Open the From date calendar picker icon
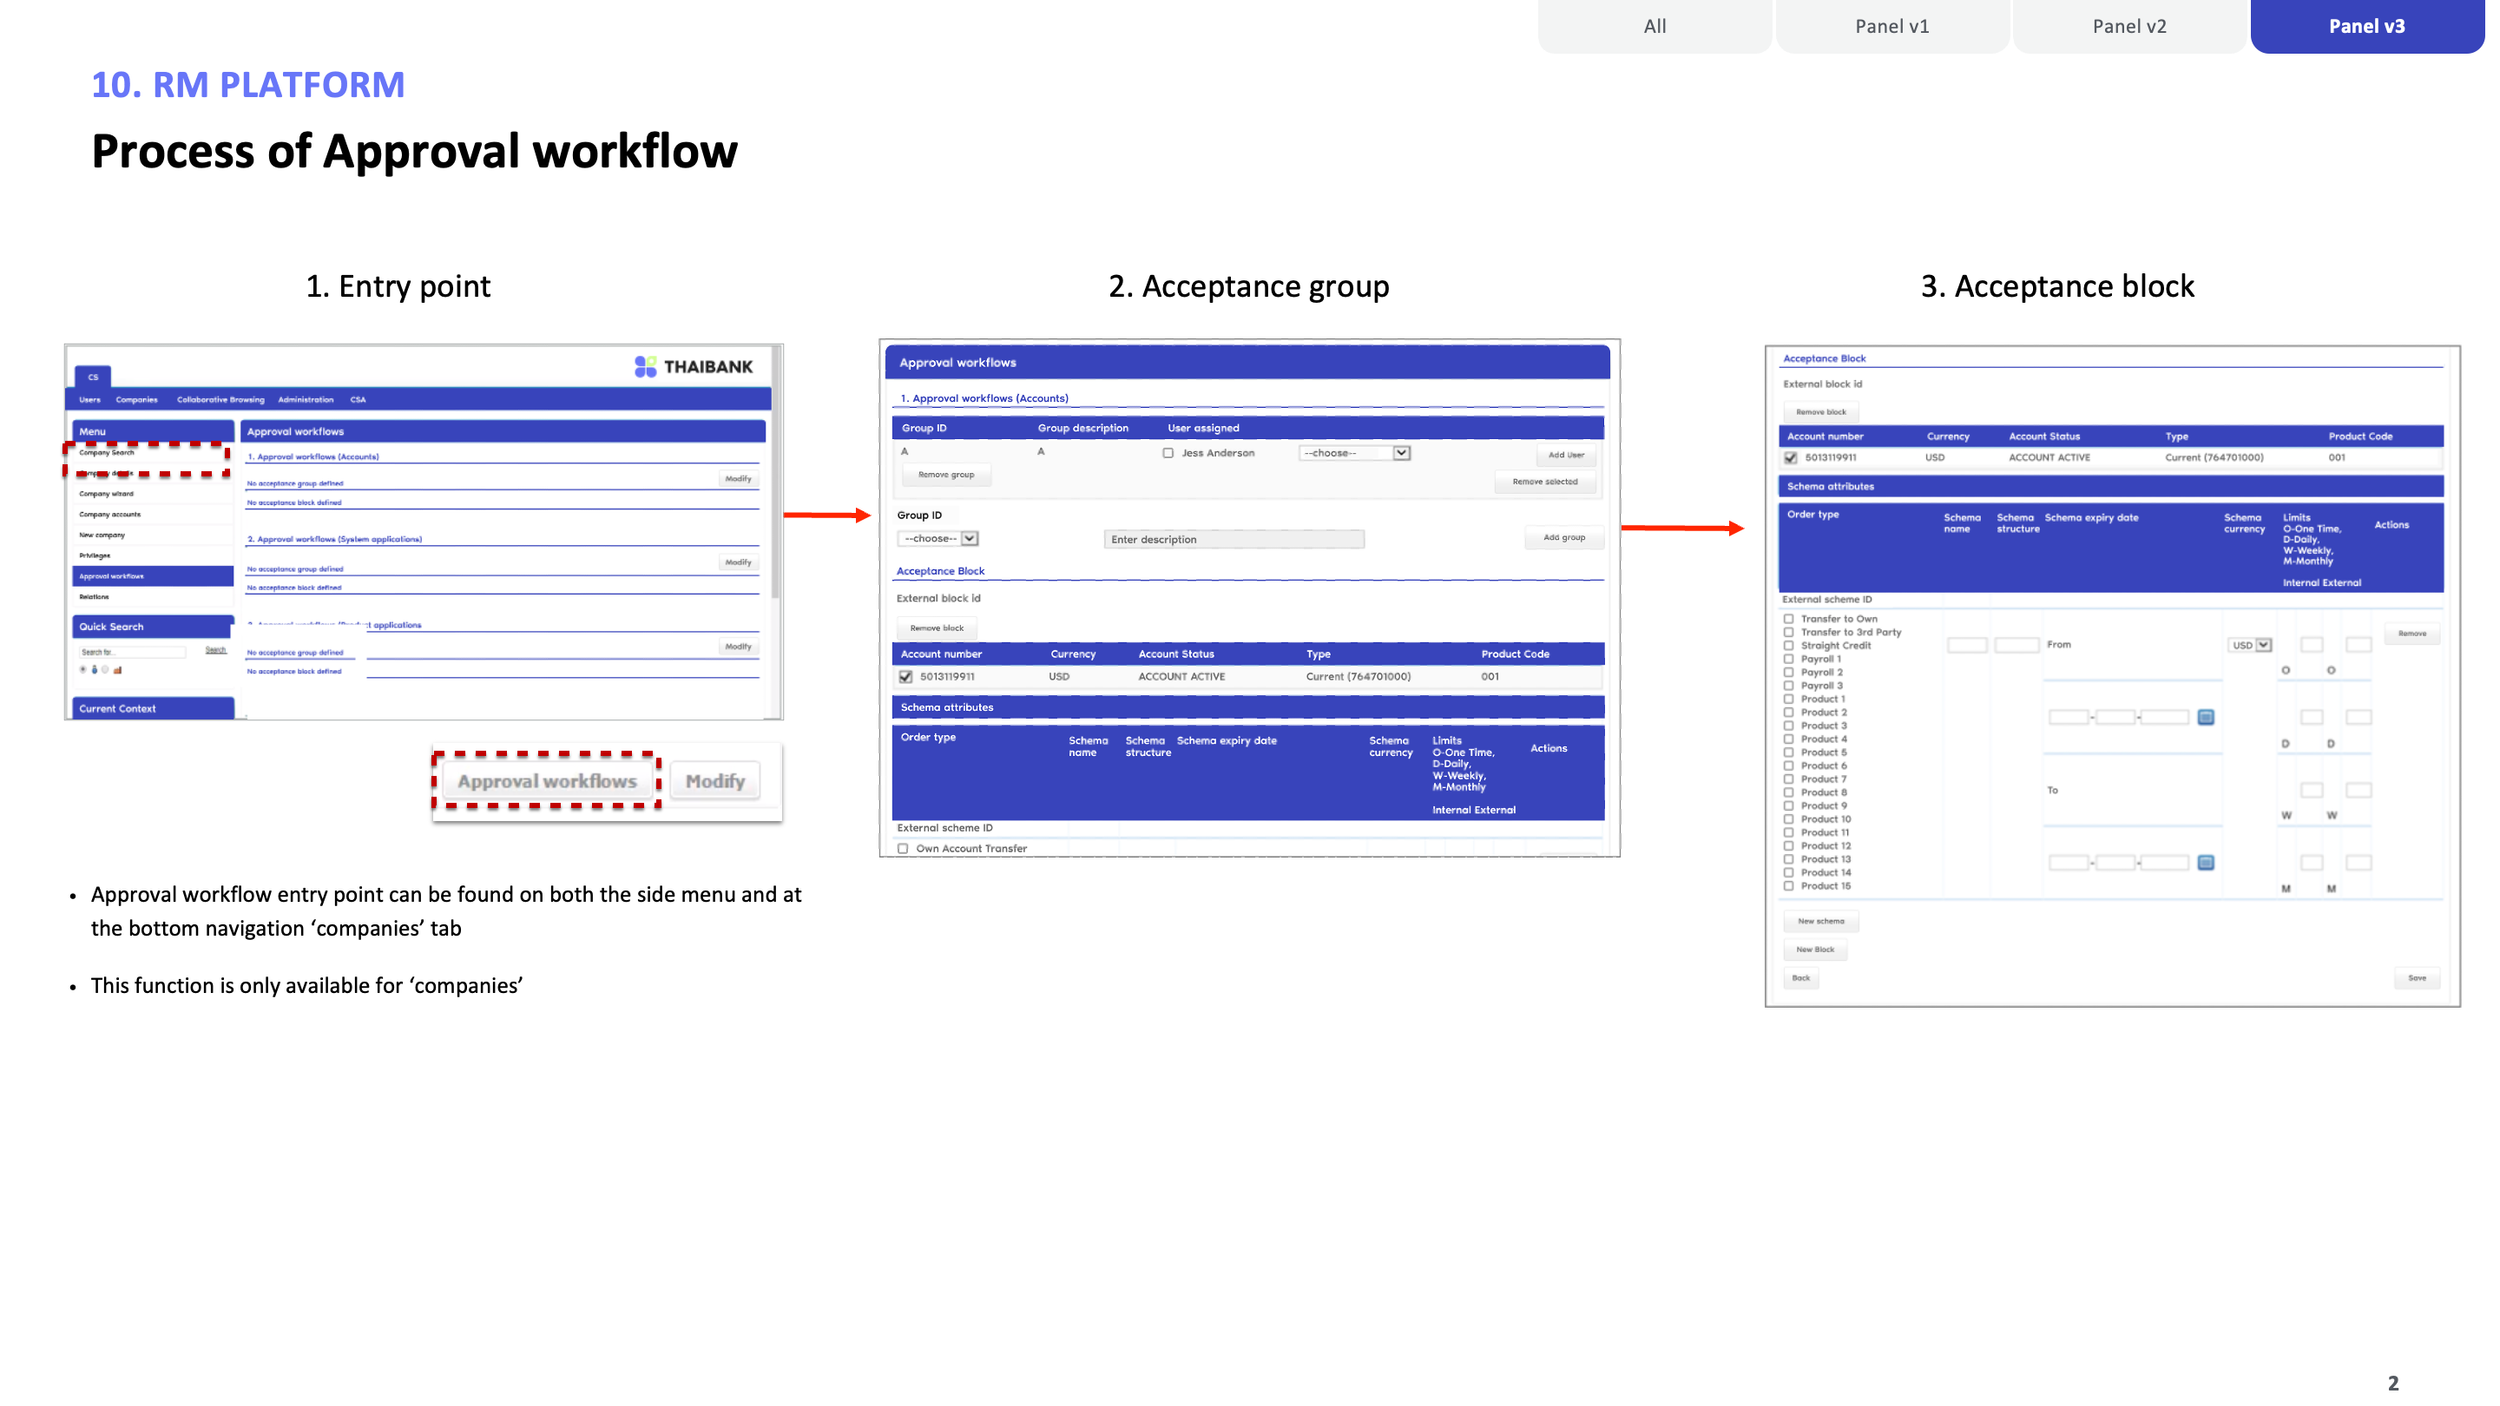Image resolution: width=2500 pixels, height=1406 pixels. tap(2205, 717)
